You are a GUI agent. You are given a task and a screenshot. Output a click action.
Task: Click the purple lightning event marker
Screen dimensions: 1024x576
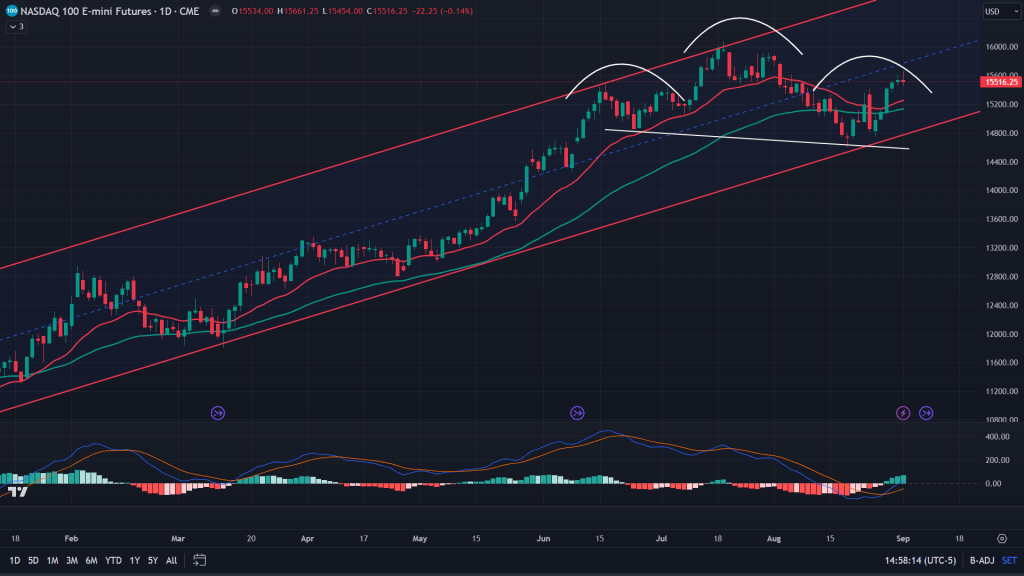tap(903, 412)
